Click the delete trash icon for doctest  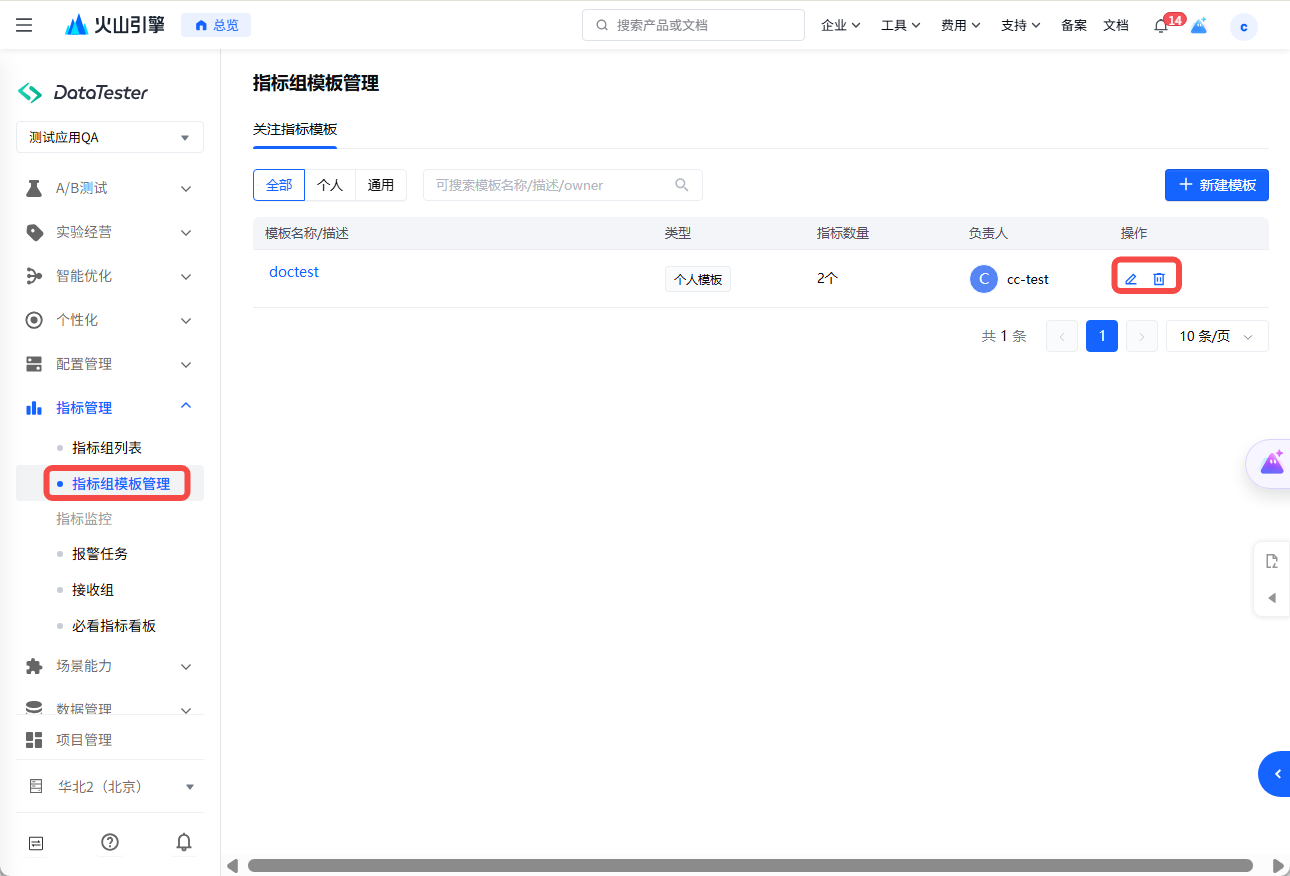1159,279
